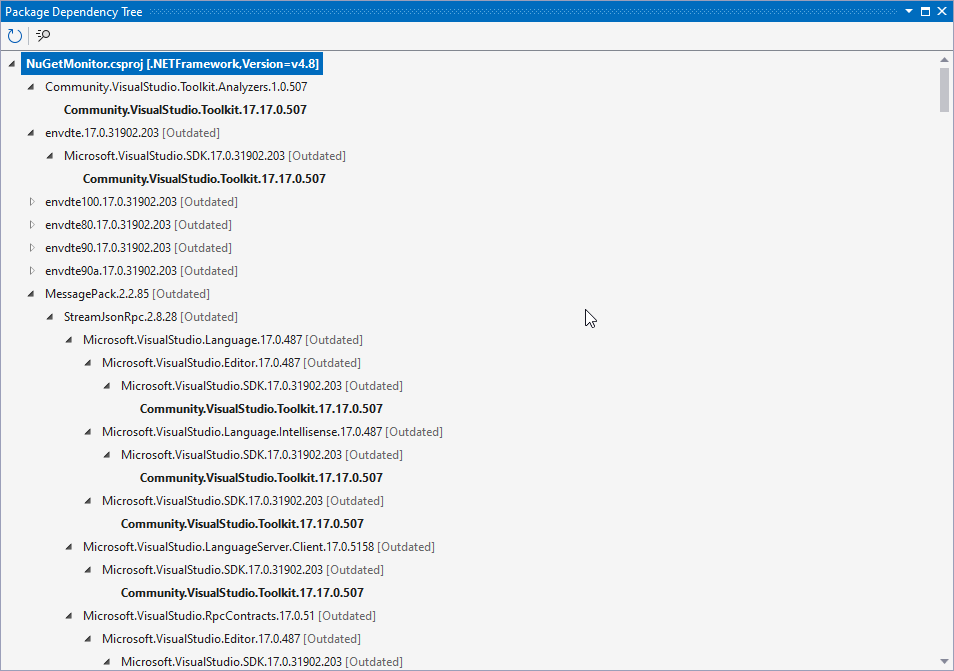This screenshot has height=671, width=954.
Task: Select Microsoft.VisualStudio.Language.17.0.487 row
Action: point(223,340)
